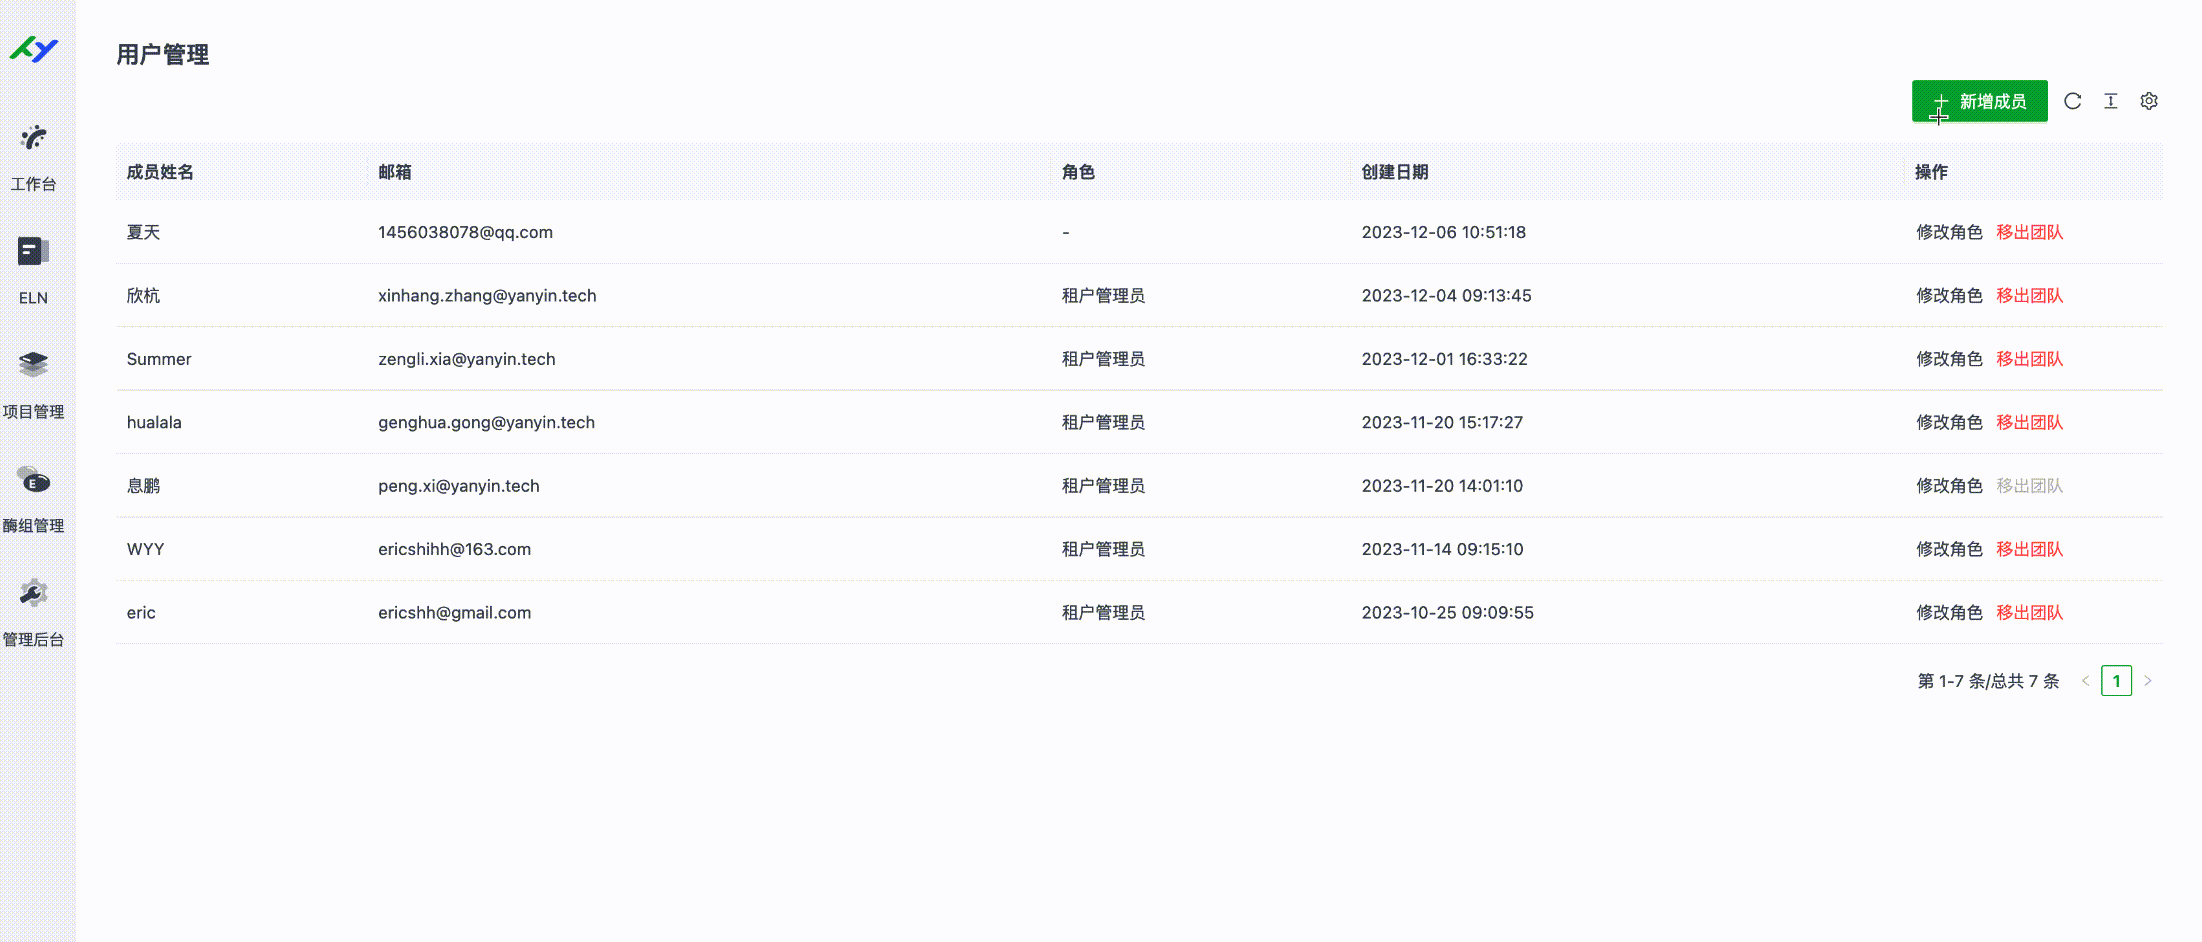Viewport: 2202px width, 942px height.
Task: Click 移出团队 for member Summer
Action: 2029,358
